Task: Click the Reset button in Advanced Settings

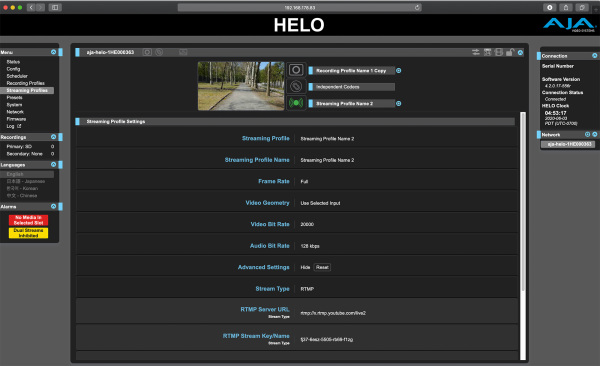Action: point(322,267)
